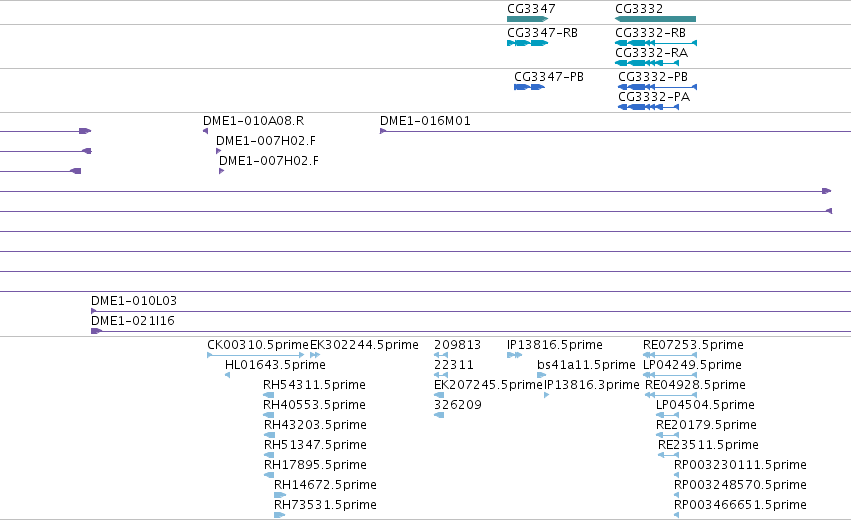The height and width of the screenshot is (520, 851).
Task: Click the RH14672.5prime EST arrow glyph
Action: 280,495
